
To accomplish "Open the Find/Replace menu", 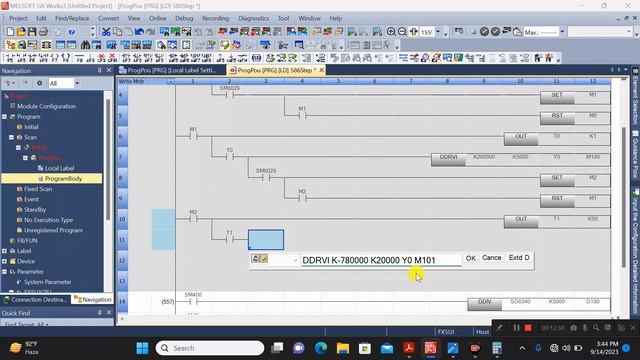I will pyautogui.click(x=72, y=18).
